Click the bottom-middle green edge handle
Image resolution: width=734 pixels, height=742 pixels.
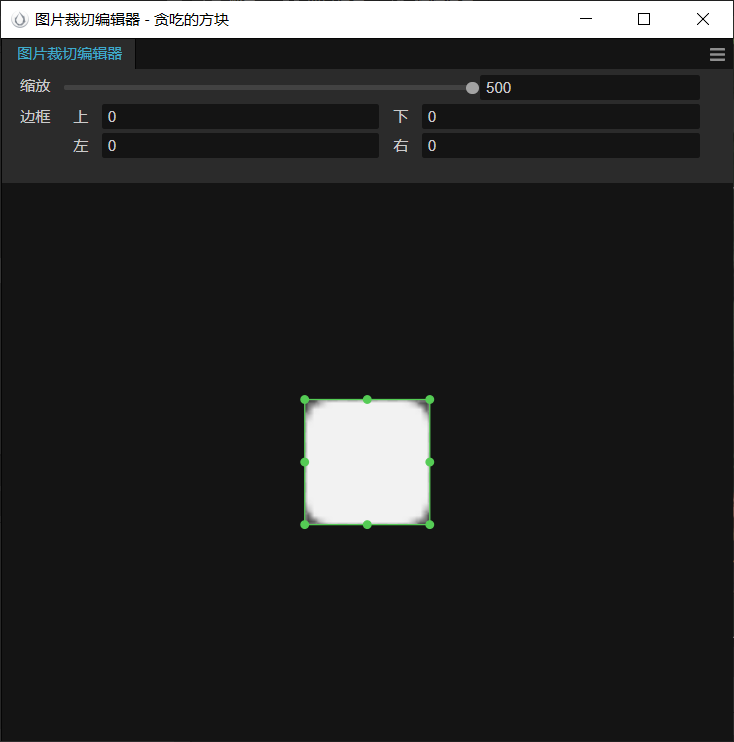click(x=367, y=524)
